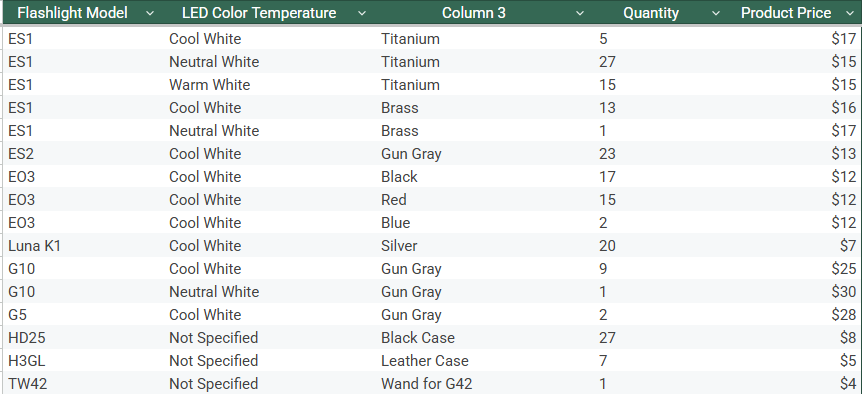Image resolution: width=862 pixels, height=394 pixels.
Task: Open the Flashlight Model filter dropdown
Action: click(x=150, y=13)
